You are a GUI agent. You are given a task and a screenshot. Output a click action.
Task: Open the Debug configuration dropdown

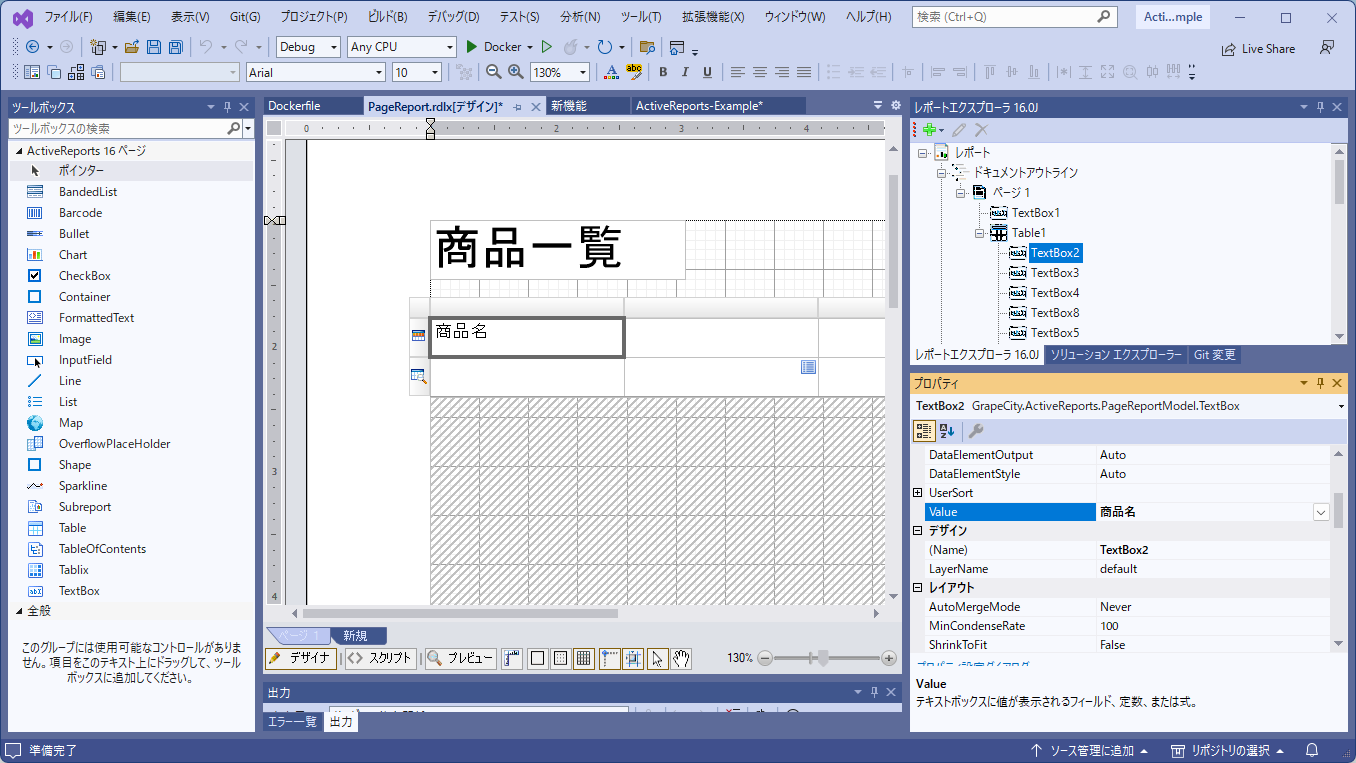coord(308,47)
